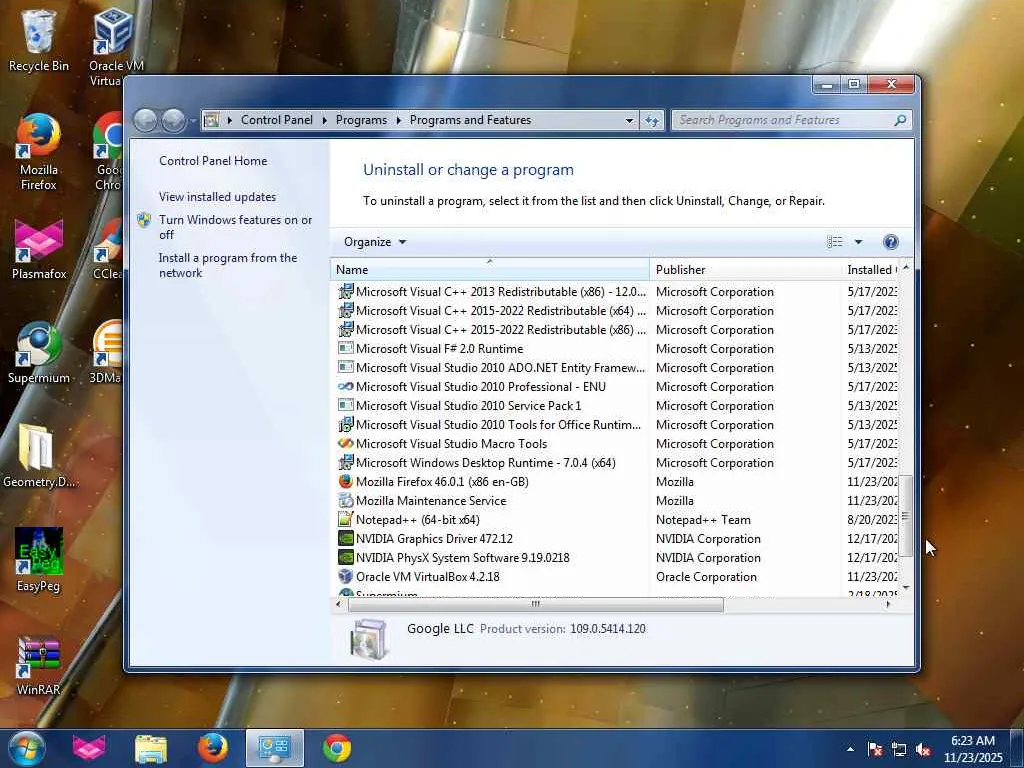Expand the address bar history dropdown
The width and height of the screenshot is (1024, 768).
(629, 120)
